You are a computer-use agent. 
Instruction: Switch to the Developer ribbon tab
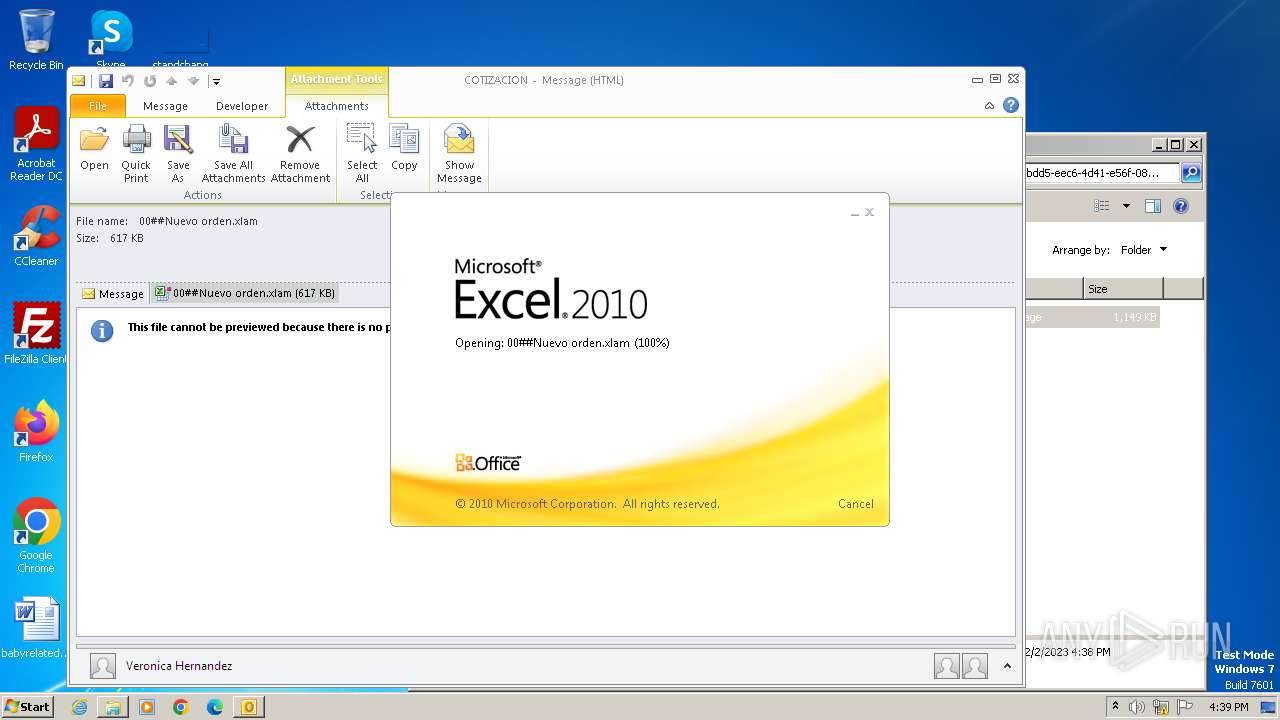(242, 106)
